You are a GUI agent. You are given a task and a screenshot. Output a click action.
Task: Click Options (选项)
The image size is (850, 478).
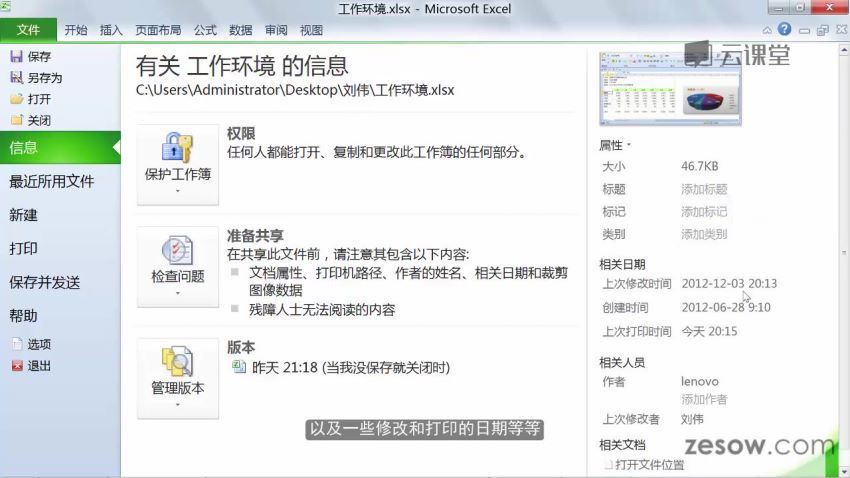pyautogui.click(x=39, y=344)
